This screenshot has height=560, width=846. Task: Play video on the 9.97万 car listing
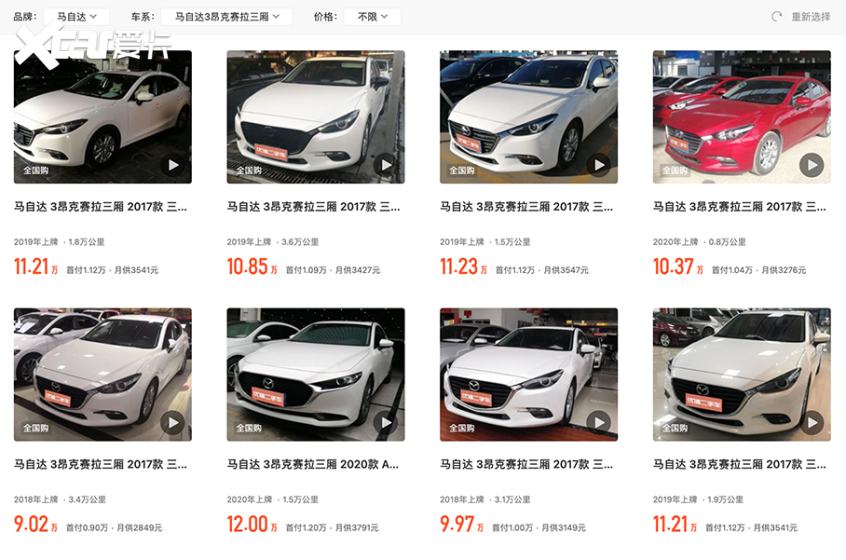coord(598,423)
